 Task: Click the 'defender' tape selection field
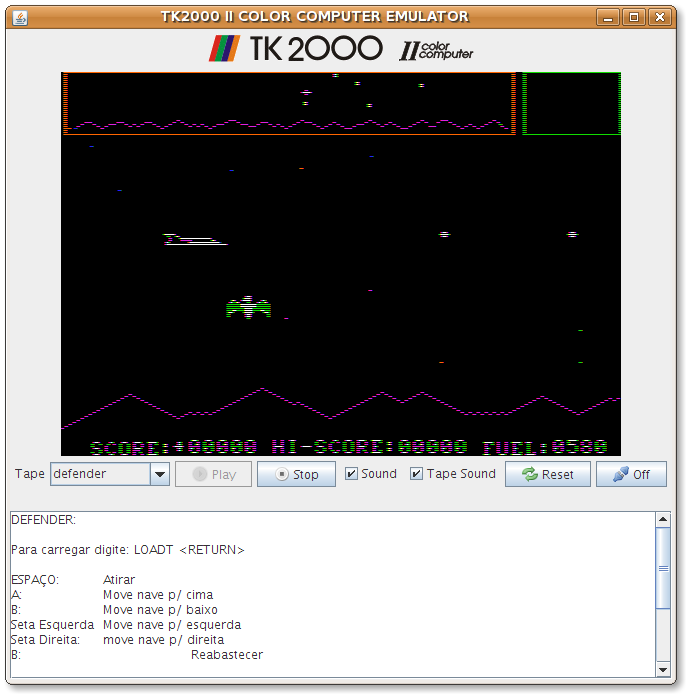coord(100,474)
